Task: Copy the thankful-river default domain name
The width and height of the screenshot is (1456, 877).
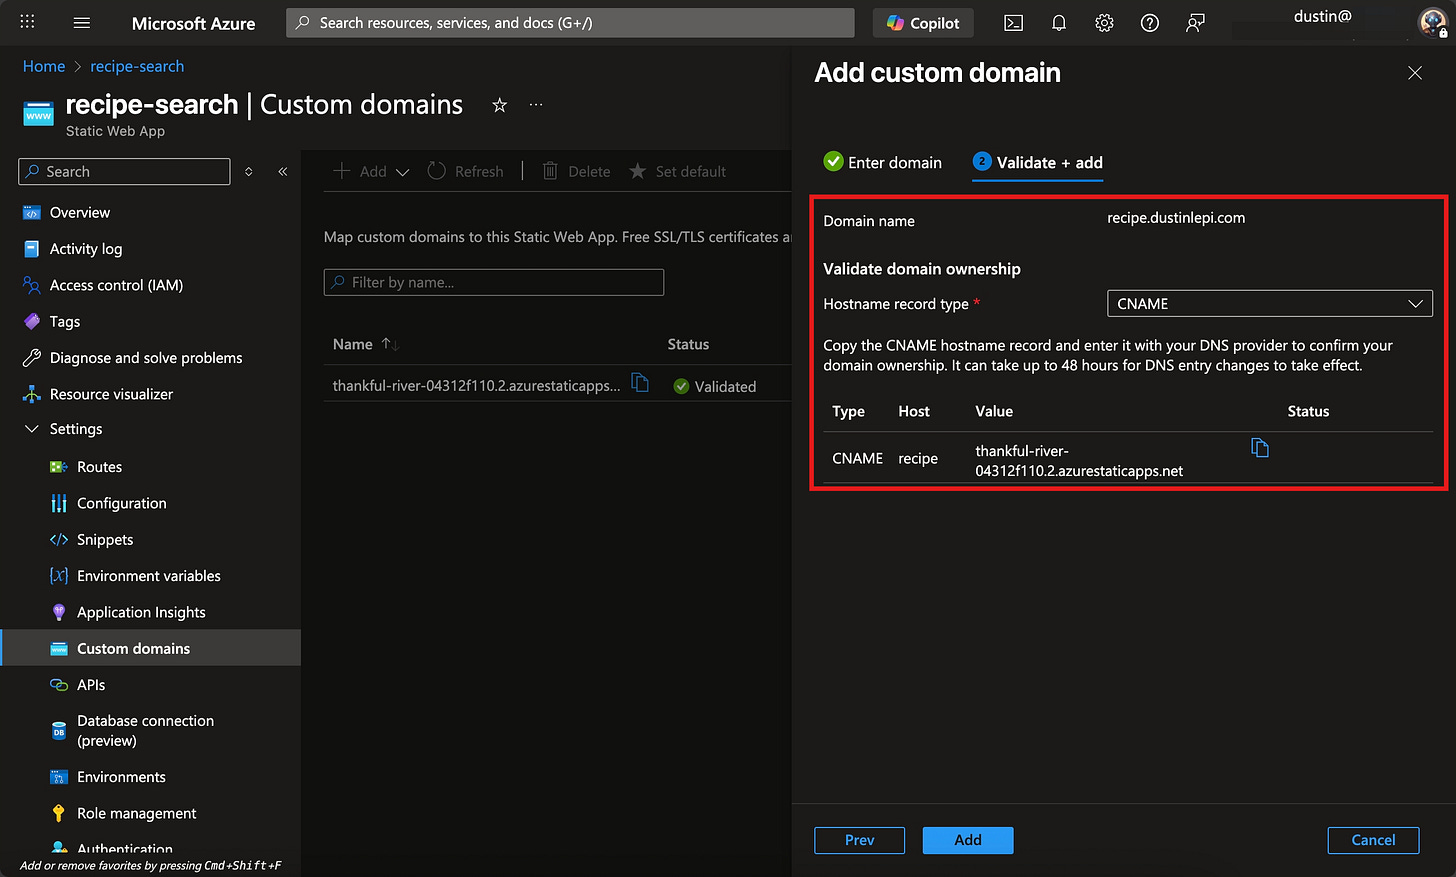Action: coord(640,384)
